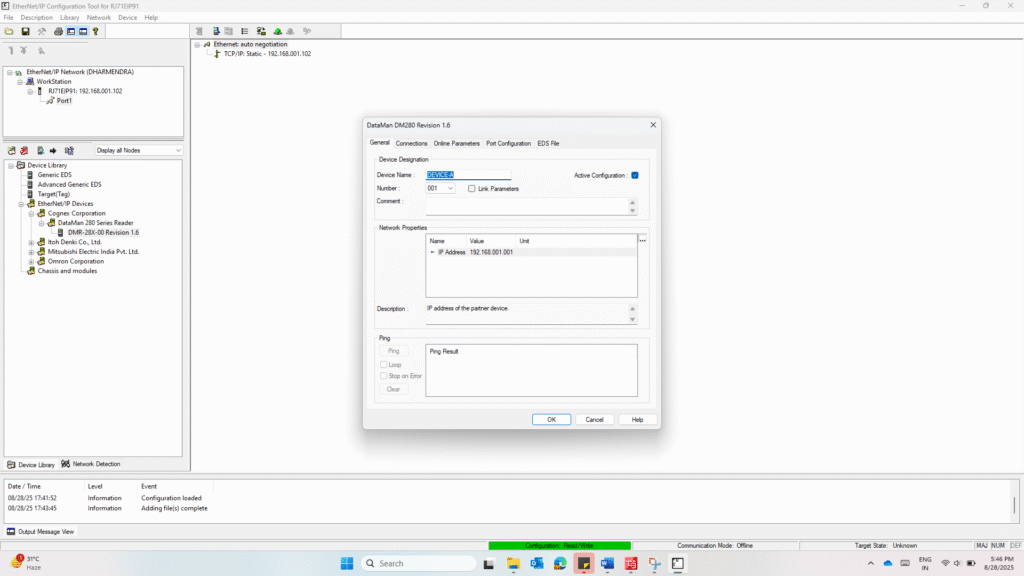This screenshot has width=1024, height=576.
Task: Click the library sort icon beside Display all Nodes
Action: 69,150
